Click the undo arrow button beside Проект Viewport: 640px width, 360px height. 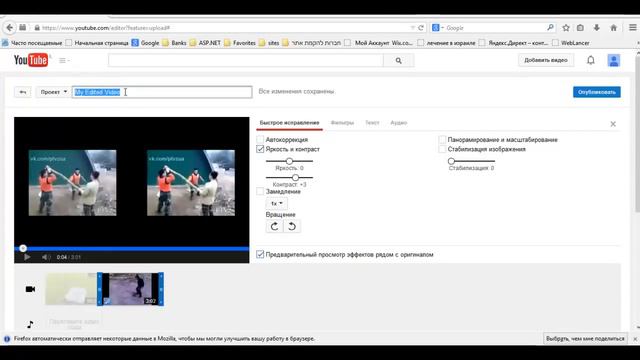(23, 92)
